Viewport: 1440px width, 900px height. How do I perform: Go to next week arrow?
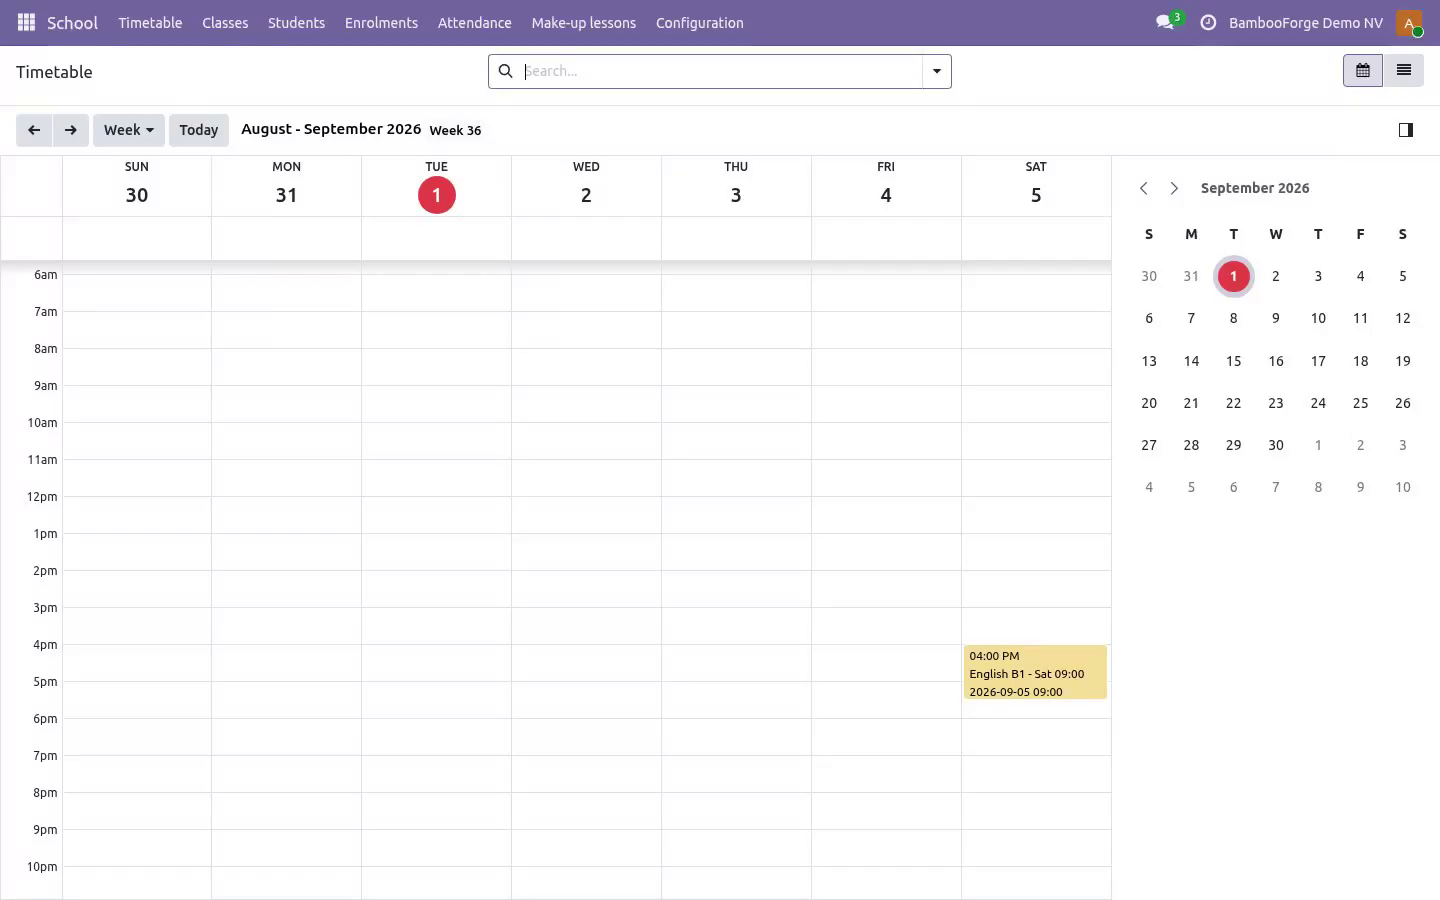click(x=71, y=130)
